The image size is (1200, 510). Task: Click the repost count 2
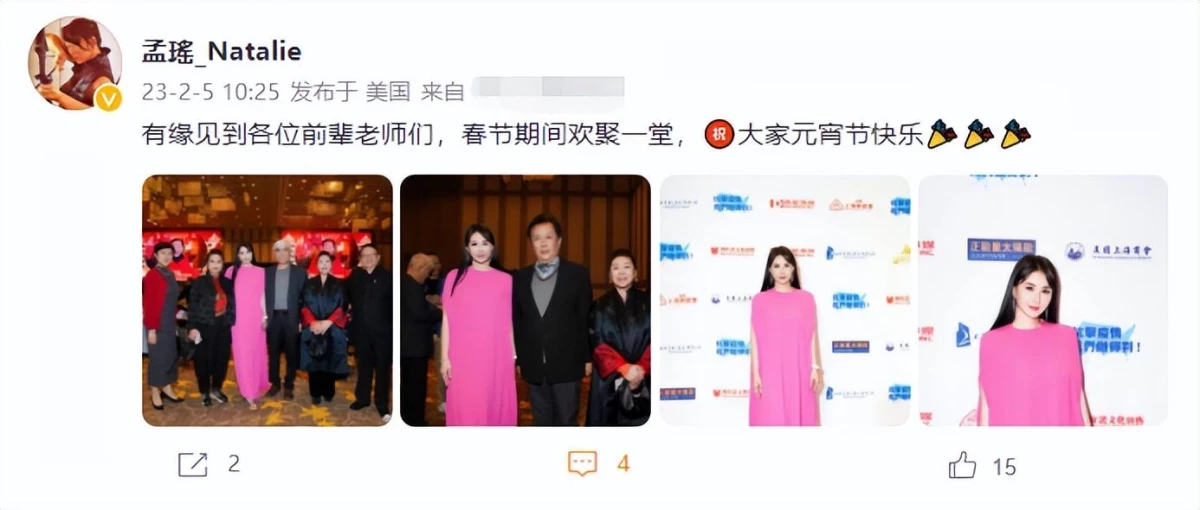coord(234,465)
